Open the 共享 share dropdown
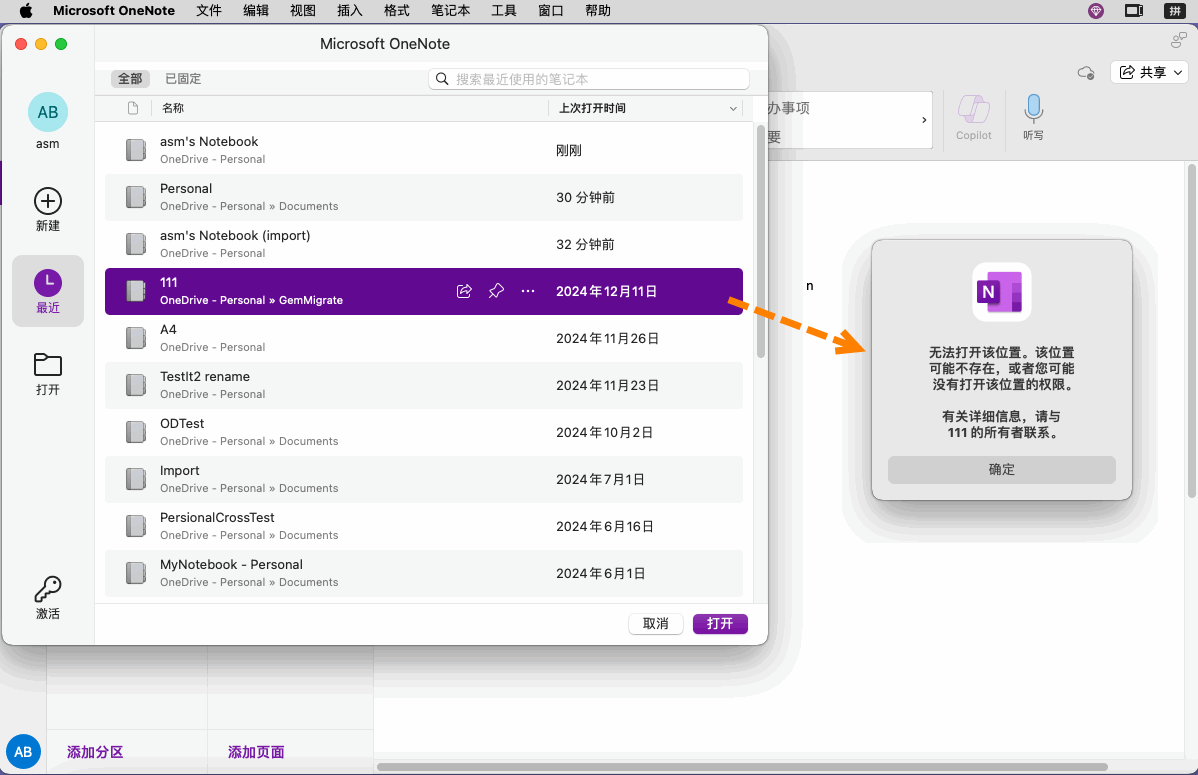The image size is (1198, 775). (x=1149, y=72)
